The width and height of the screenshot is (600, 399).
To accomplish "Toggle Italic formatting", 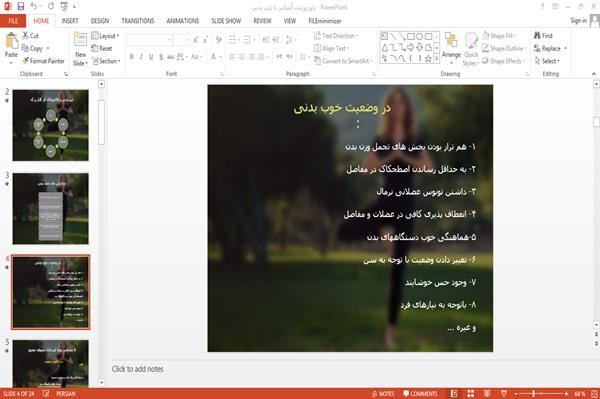I will click(x=141, y=57).
